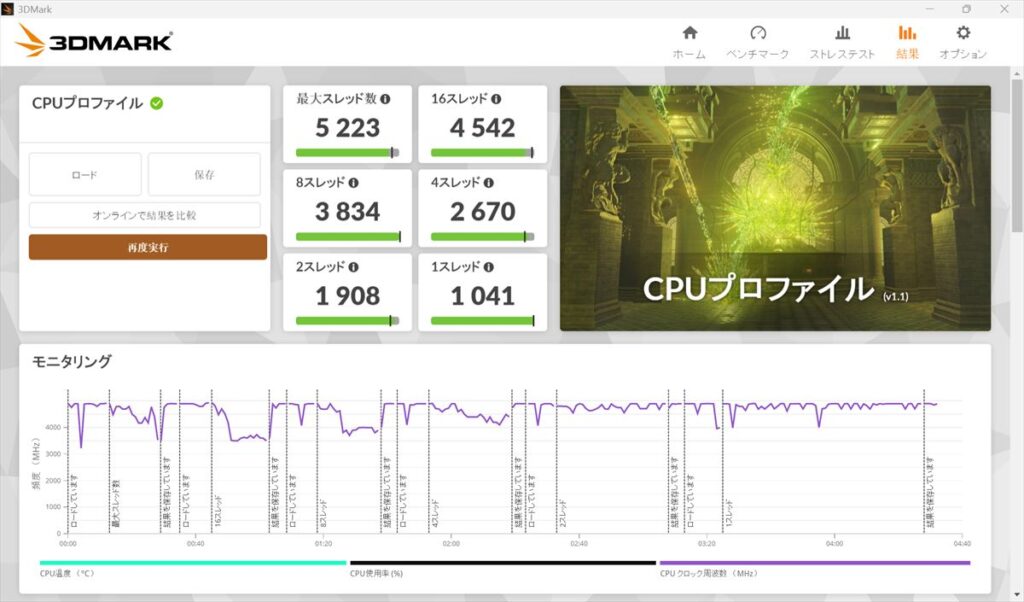Click info icon next to 4スレッド
Screen dimensions: 1024x602
pyautogui.click(x=488, y=183)
